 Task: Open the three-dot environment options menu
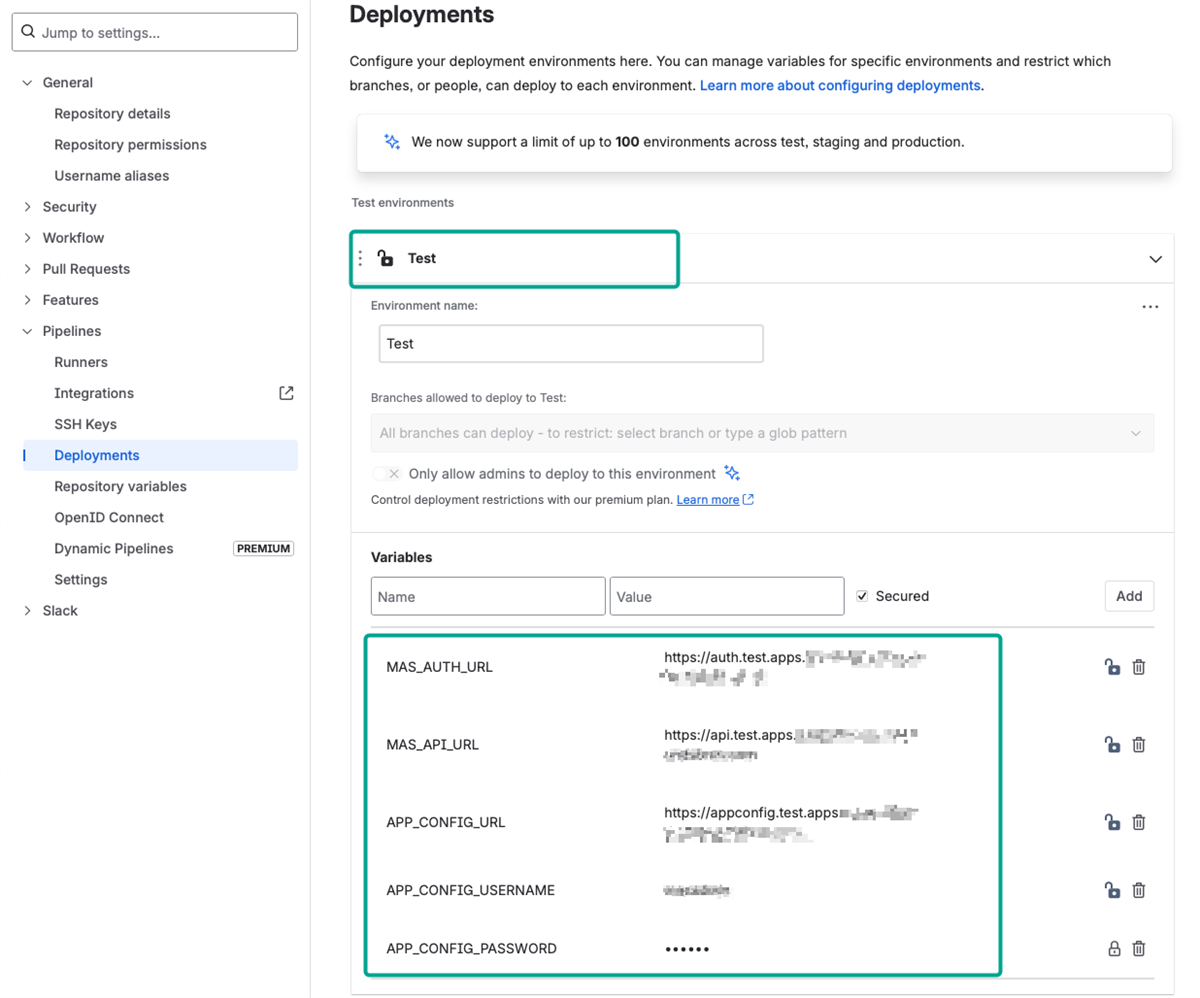click(x=1150, y=307)
